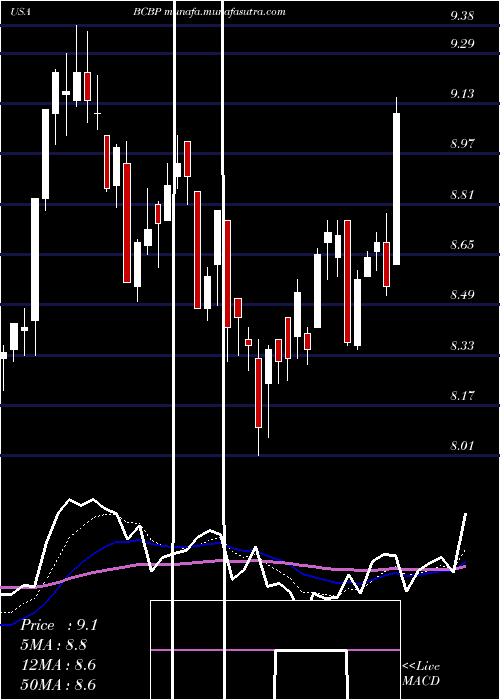
Task: Select the 8.49 price axis label
Action: [462, 294]
